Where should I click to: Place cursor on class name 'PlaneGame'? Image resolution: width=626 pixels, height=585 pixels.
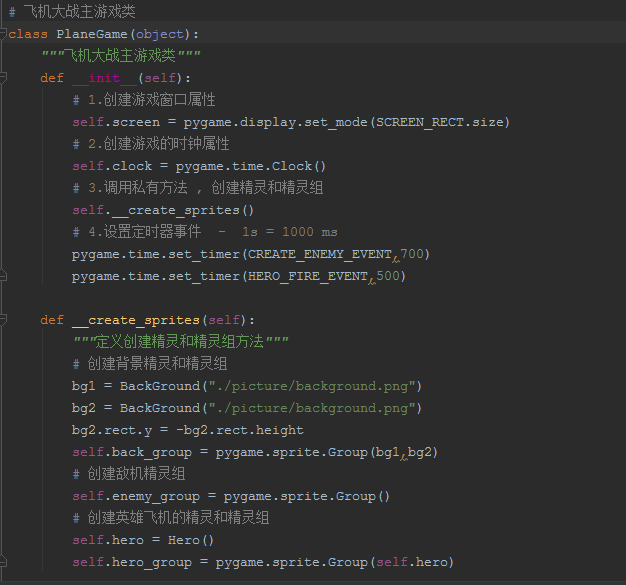(92, 34)
